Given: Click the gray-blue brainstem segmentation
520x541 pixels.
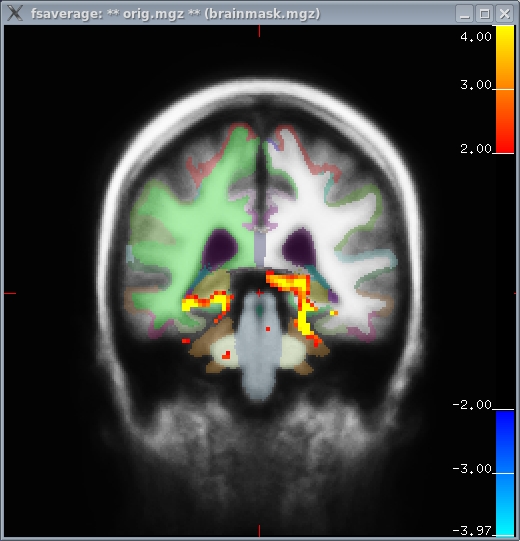Looking at the screenshot, I should (x=258, y=345).
